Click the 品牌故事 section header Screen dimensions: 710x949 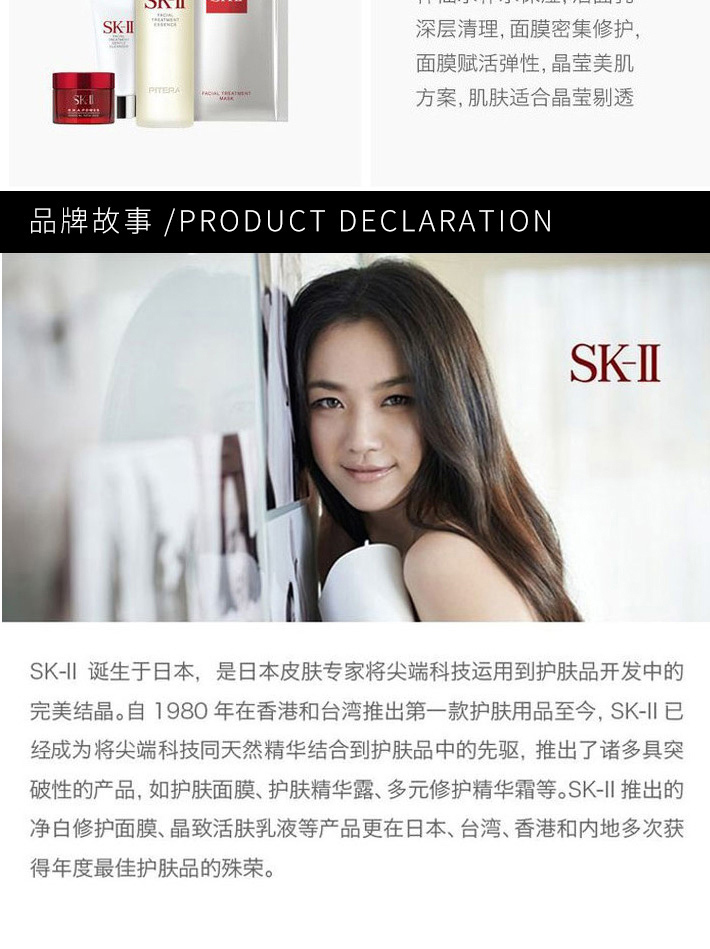coord(91,220)
